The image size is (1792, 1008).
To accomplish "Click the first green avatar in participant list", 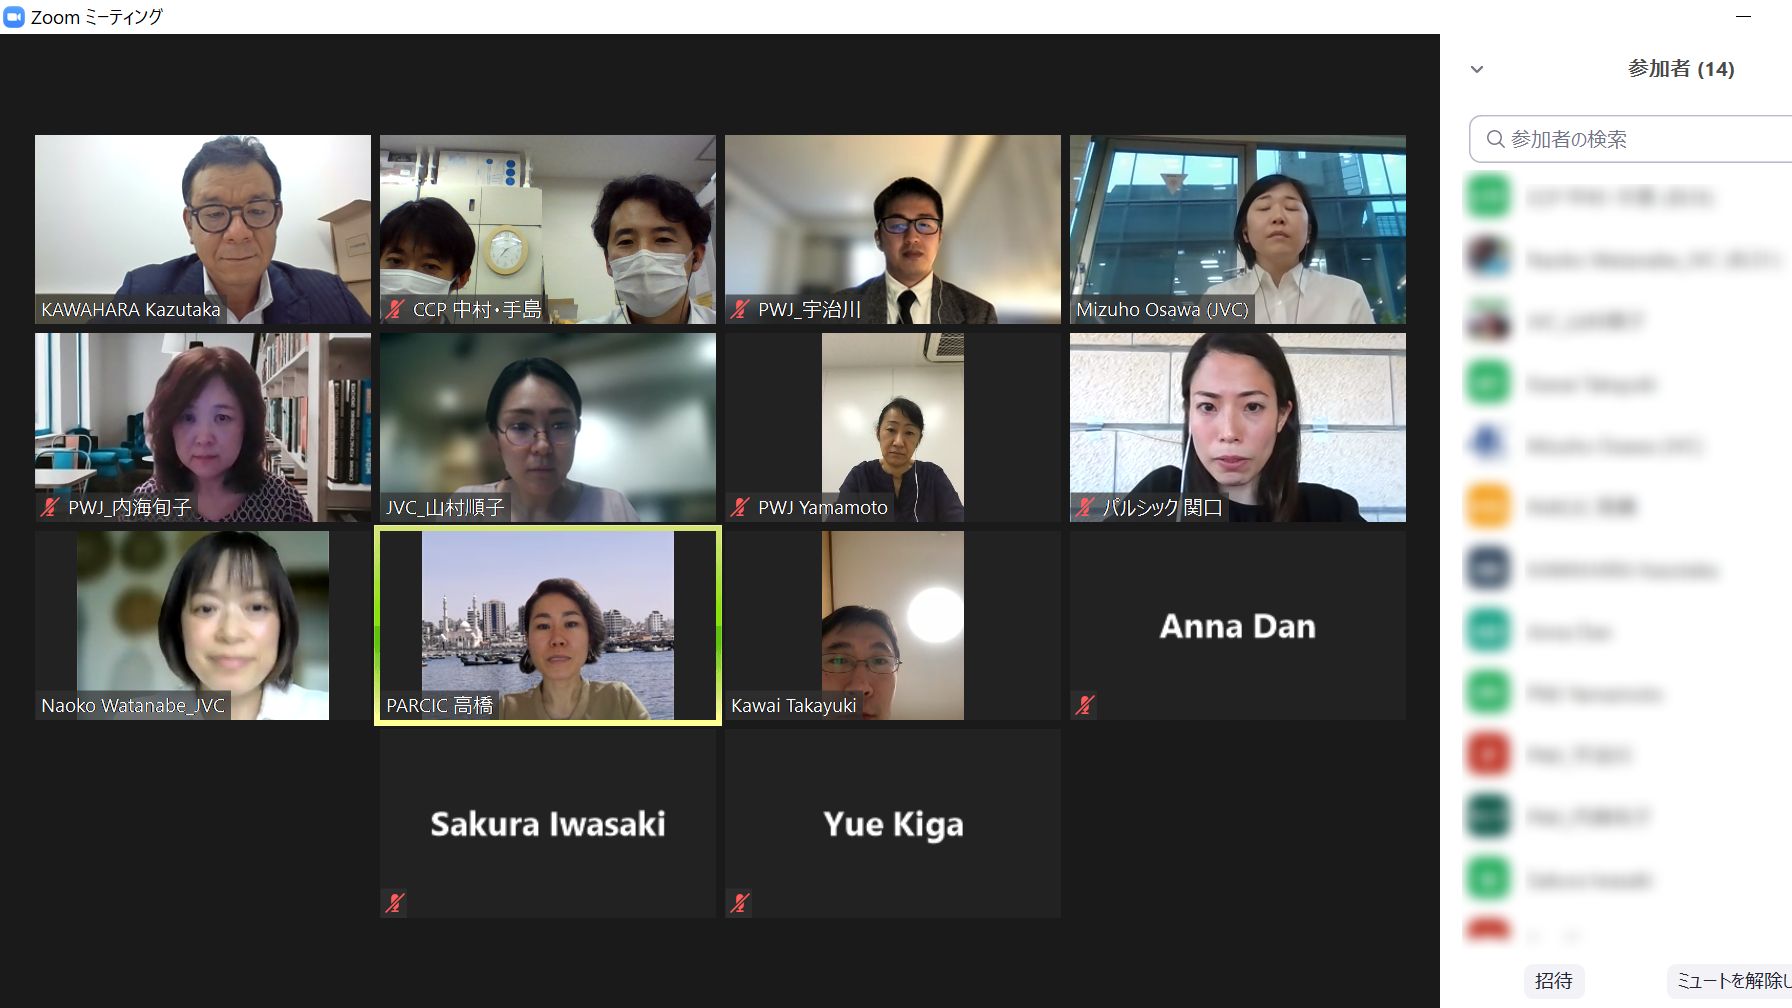I will coord(1488,197).
